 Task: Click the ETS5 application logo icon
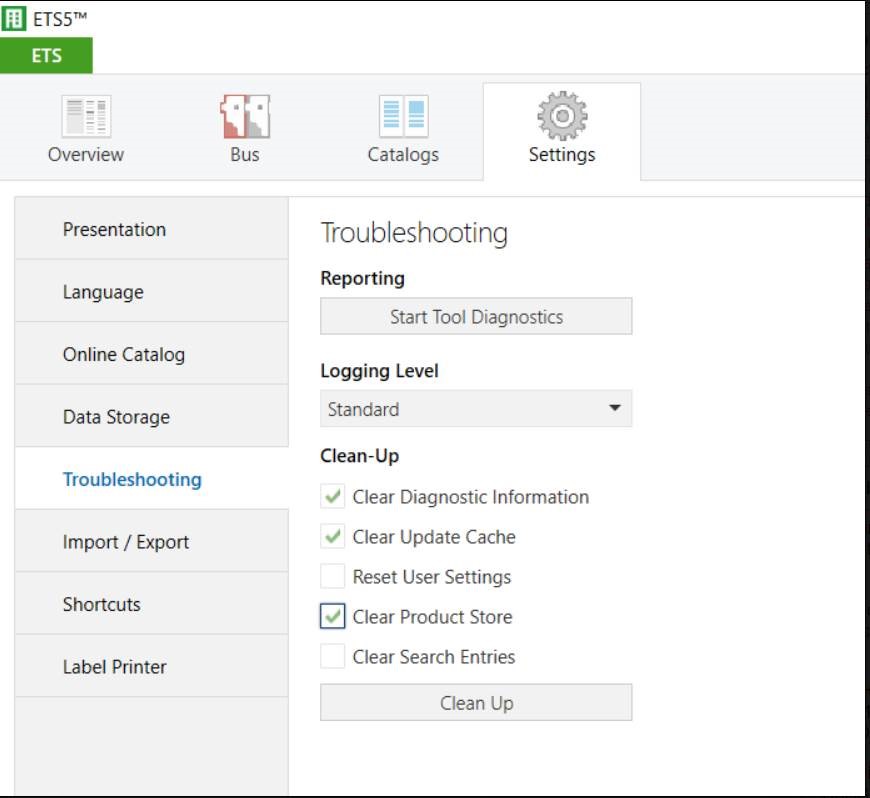(x=15, y=19)
